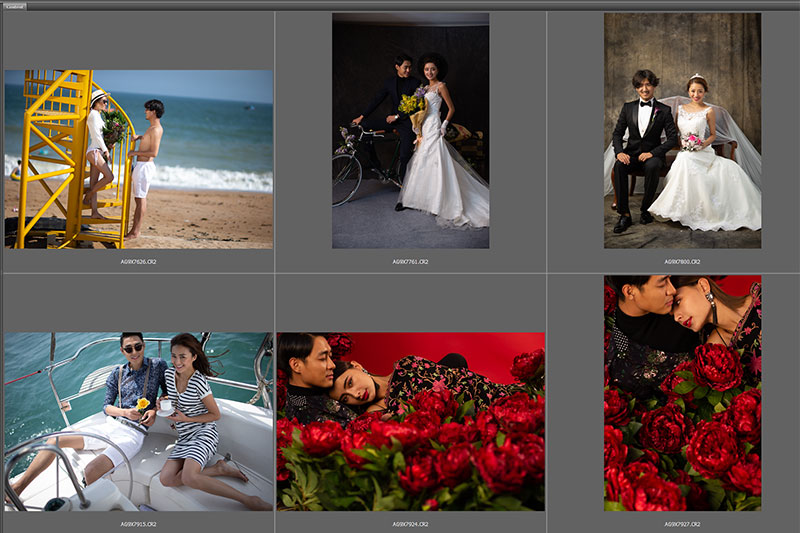Select the bride with bicycle photo thumbnail

click(411, 131)
